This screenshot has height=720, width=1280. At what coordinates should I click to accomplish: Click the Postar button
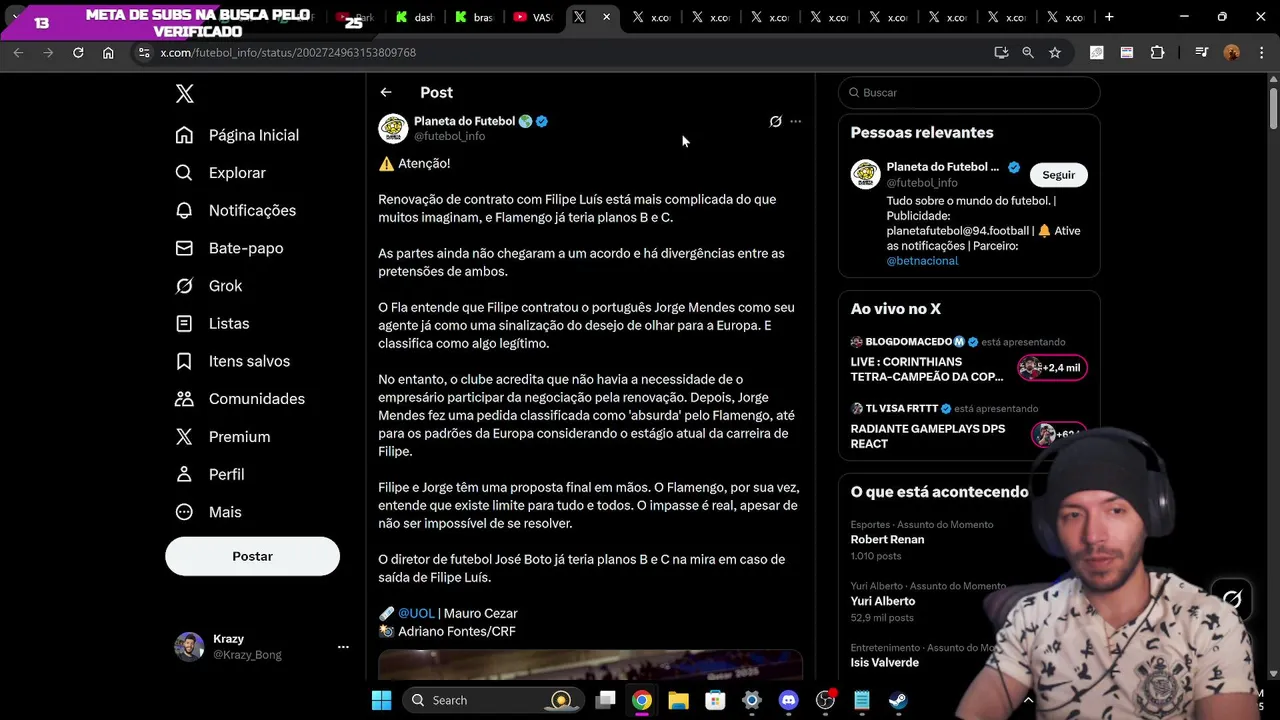click(x=252, y=556)
